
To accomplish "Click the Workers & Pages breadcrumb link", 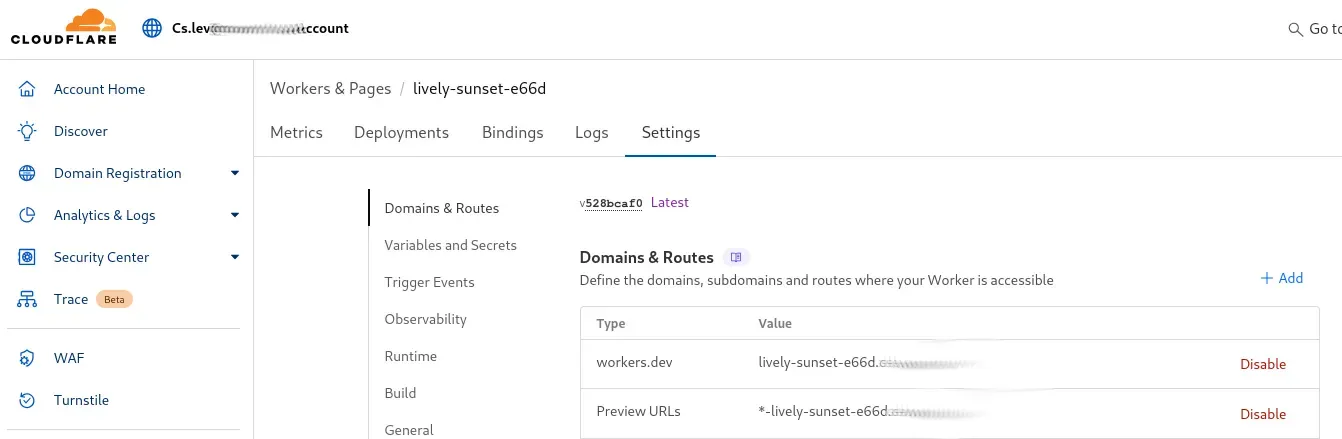I will 330,88.
